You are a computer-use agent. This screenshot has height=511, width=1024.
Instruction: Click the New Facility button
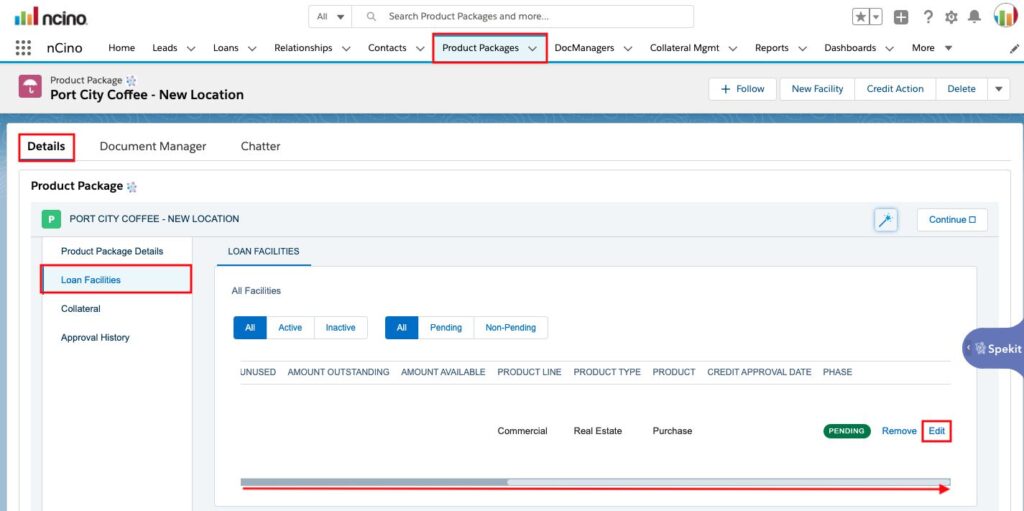coord(817,89)
